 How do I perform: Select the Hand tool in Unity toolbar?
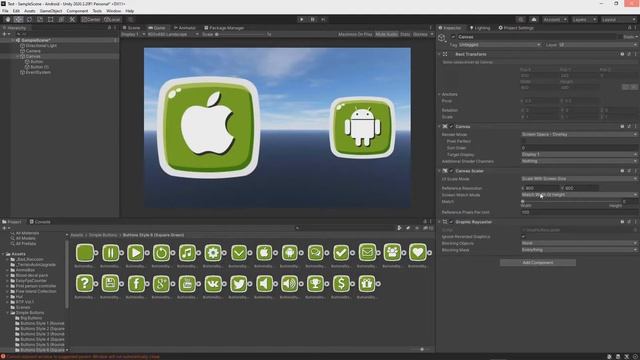(7, 19)
